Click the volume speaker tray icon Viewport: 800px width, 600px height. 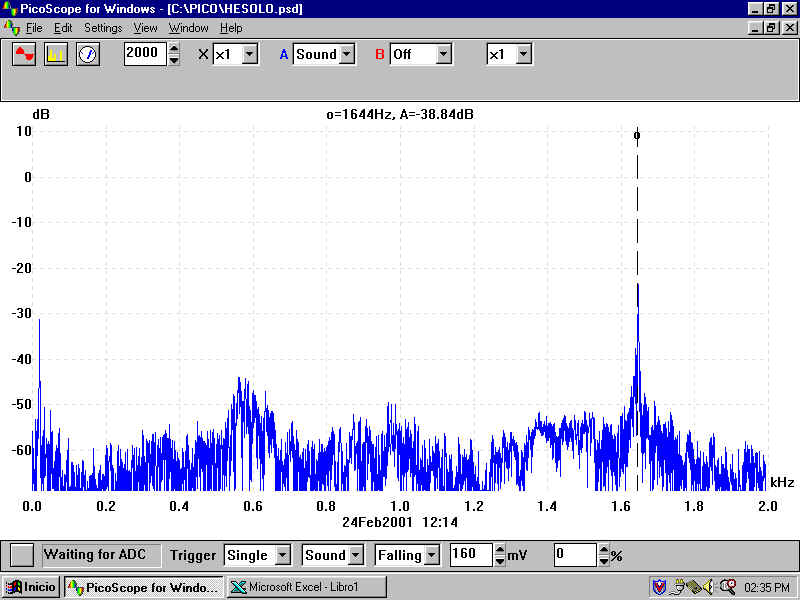pyautogui.click(x=708, y=587)
